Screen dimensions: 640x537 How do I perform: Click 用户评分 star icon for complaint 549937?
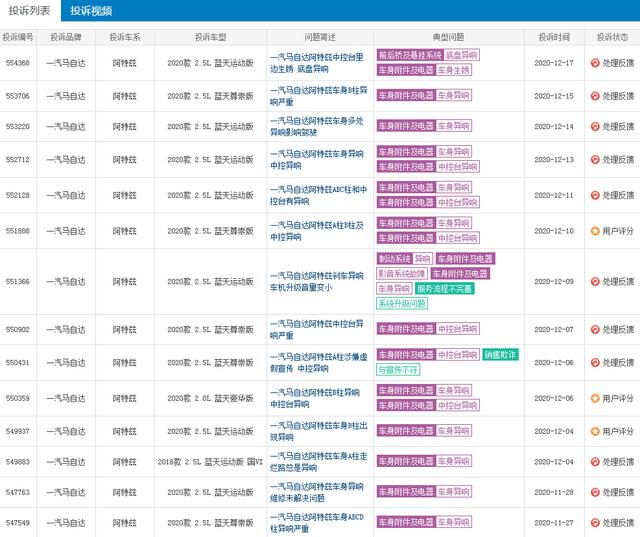[x=595, y=431]
